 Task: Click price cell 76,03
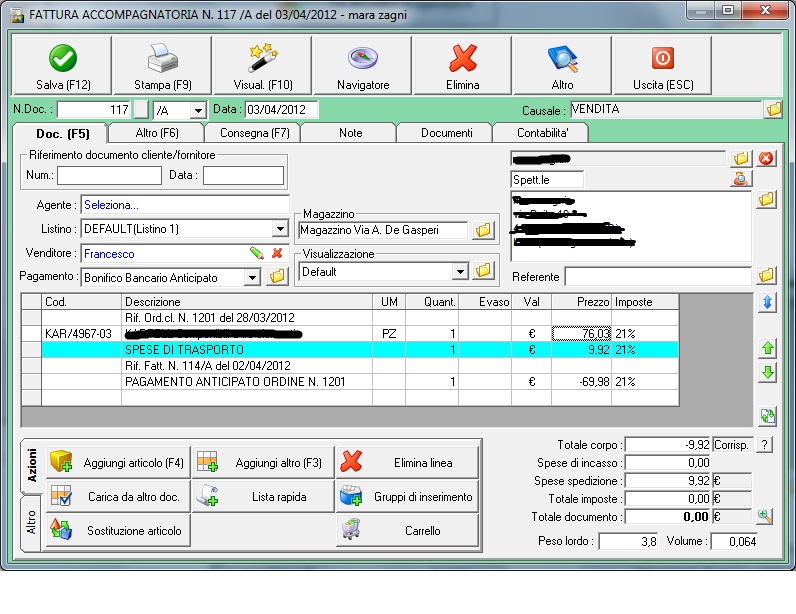pos(581,334)
